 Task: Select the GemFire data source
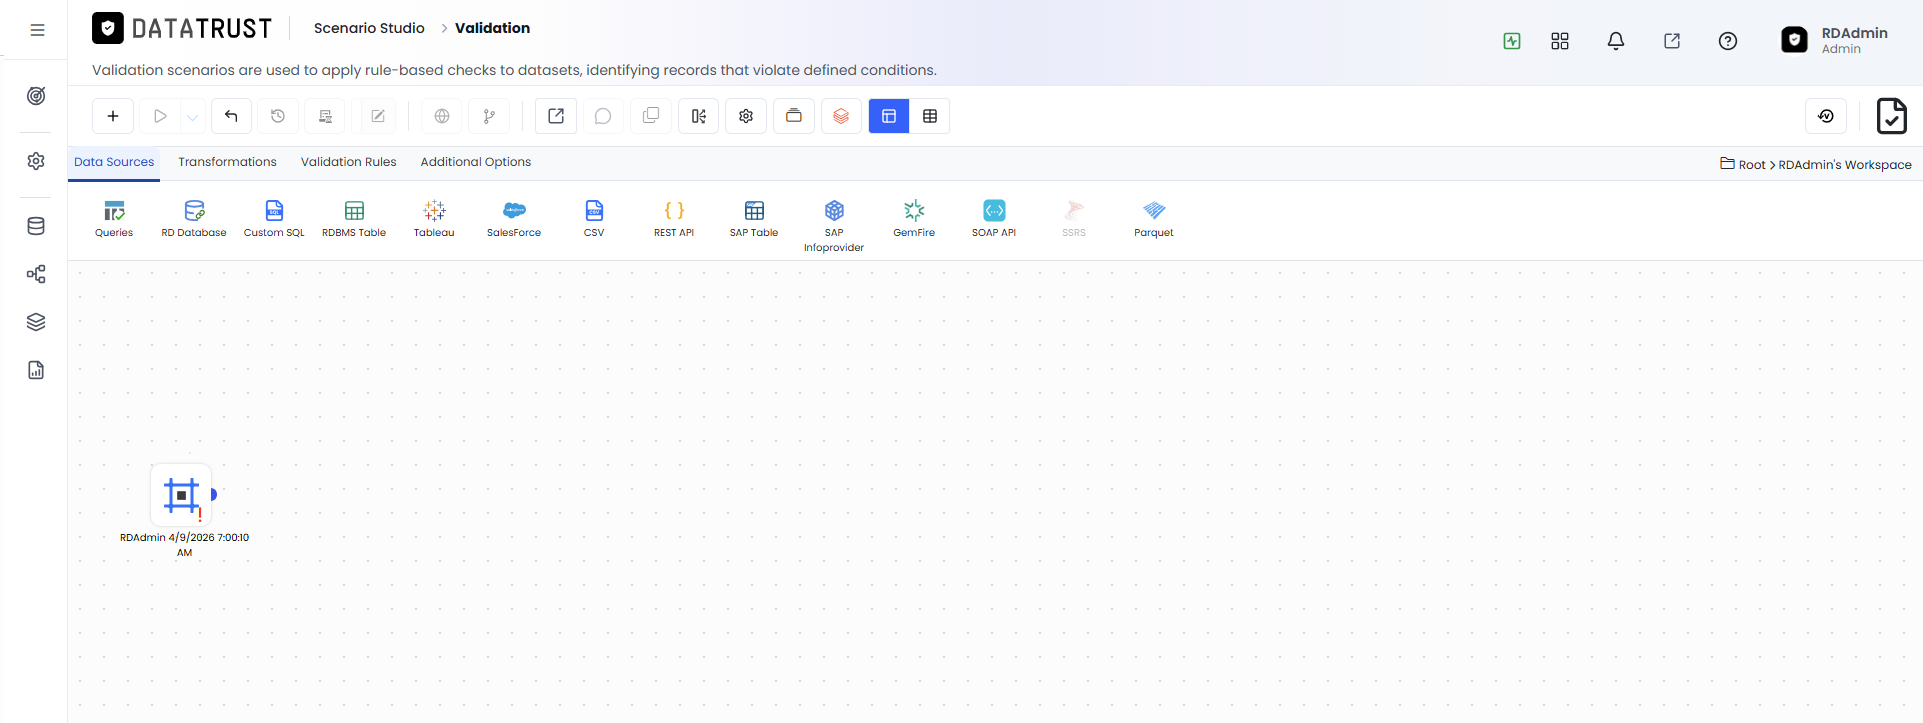(x=914, y=219)
